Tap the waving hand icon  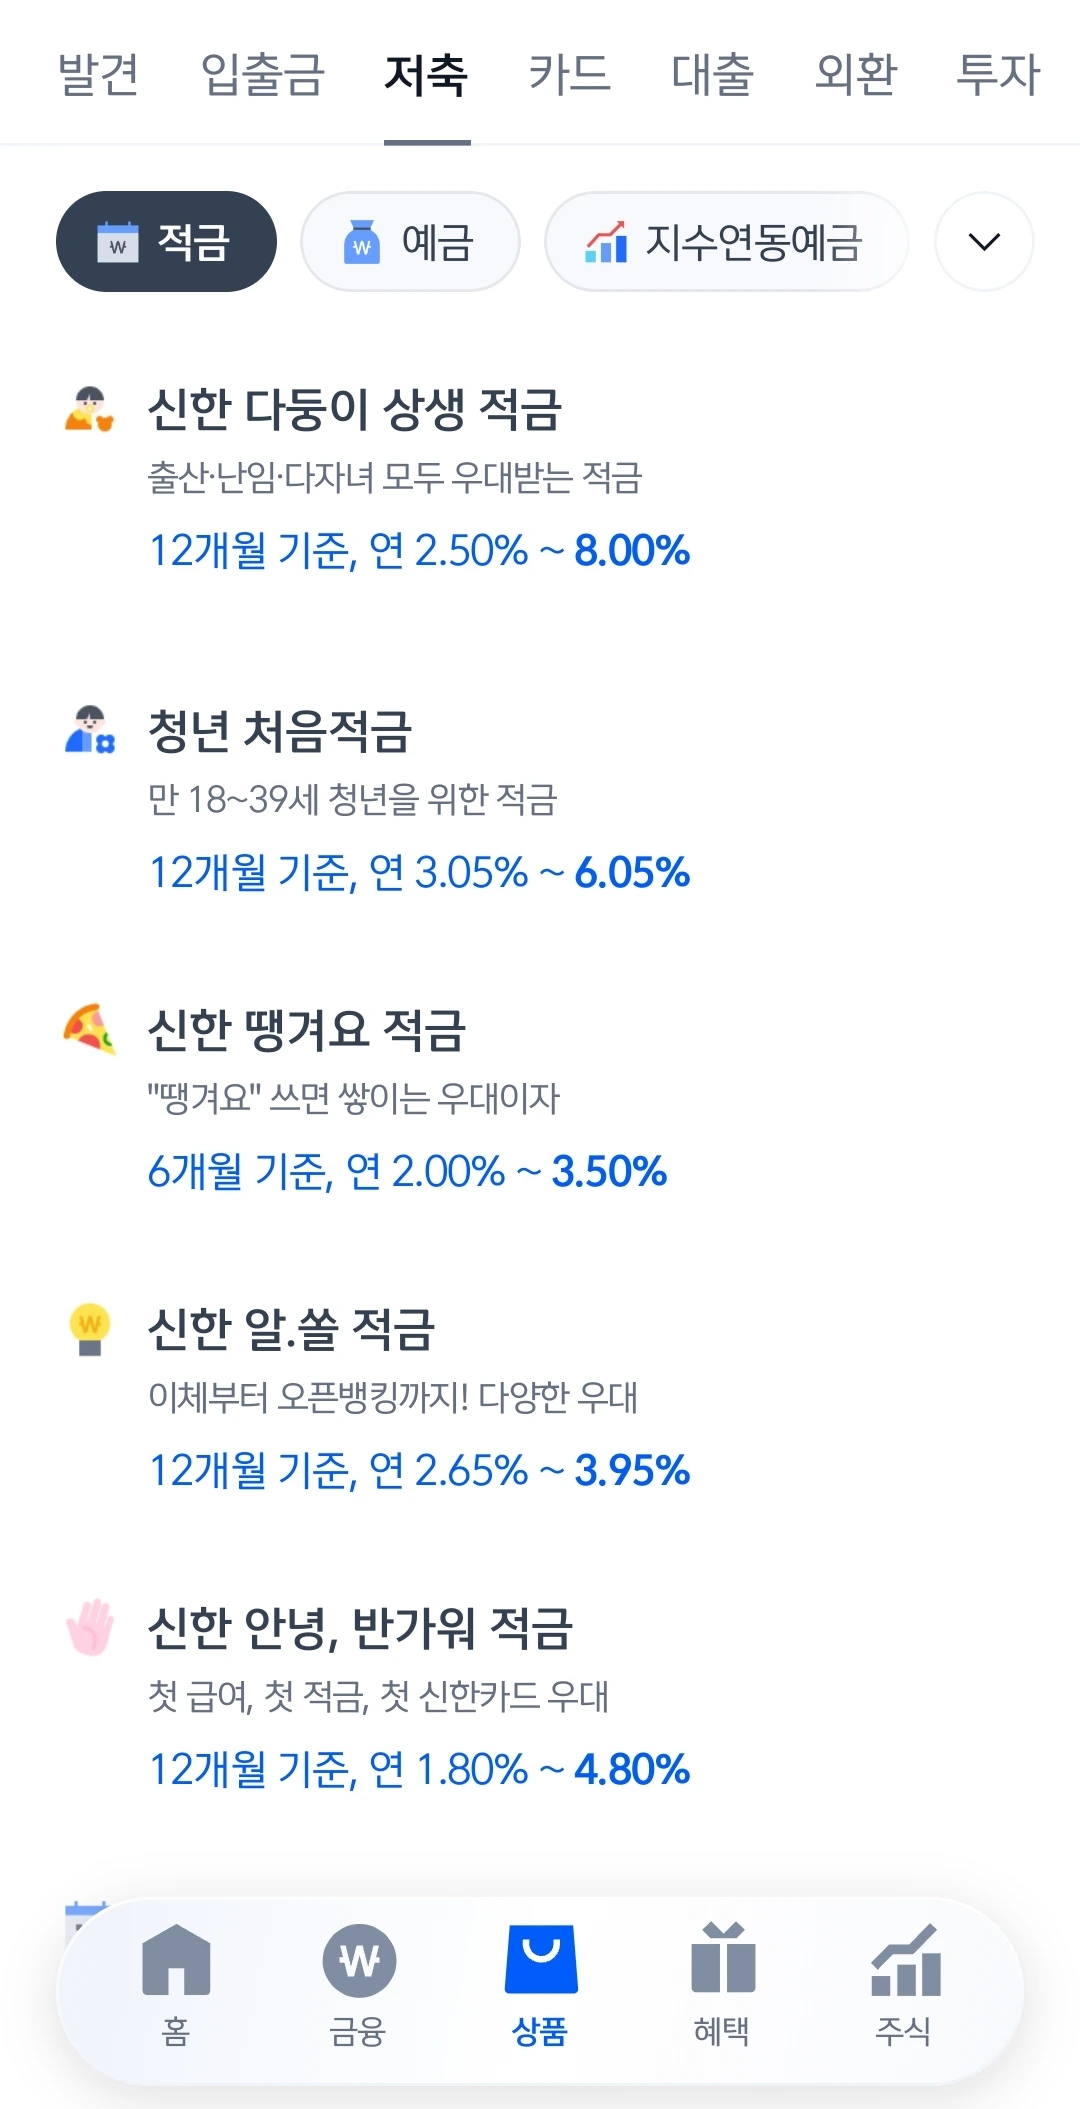tap(90, 1627)
